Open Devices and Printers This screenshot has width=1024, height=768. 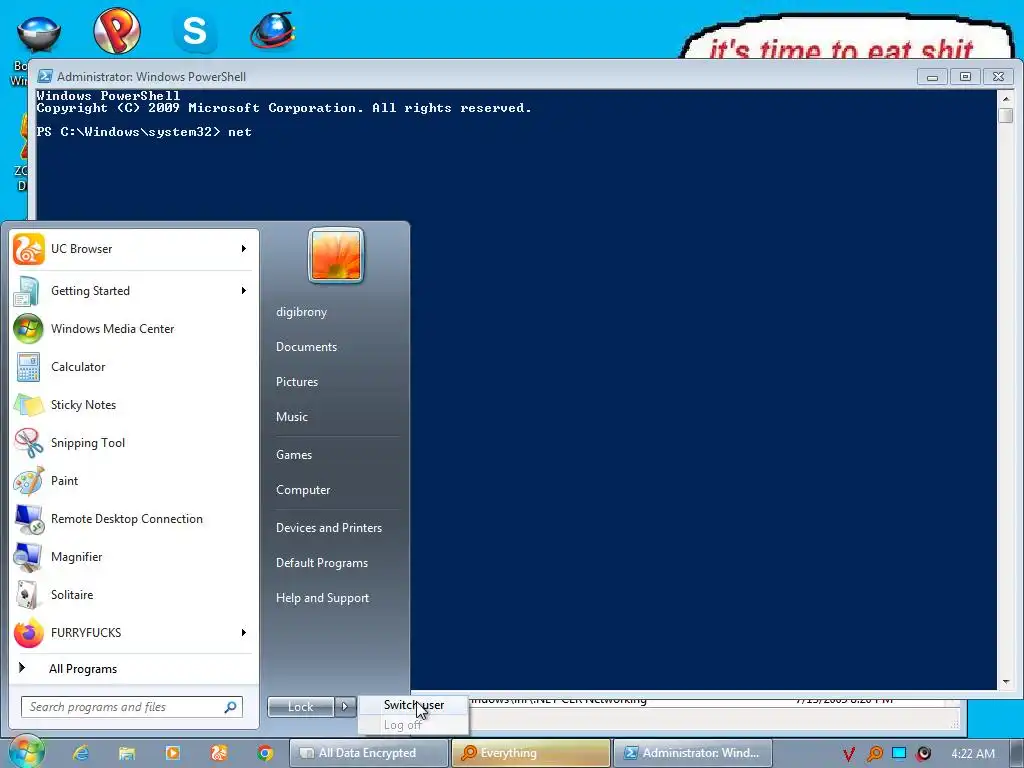[x=328, y=528]
